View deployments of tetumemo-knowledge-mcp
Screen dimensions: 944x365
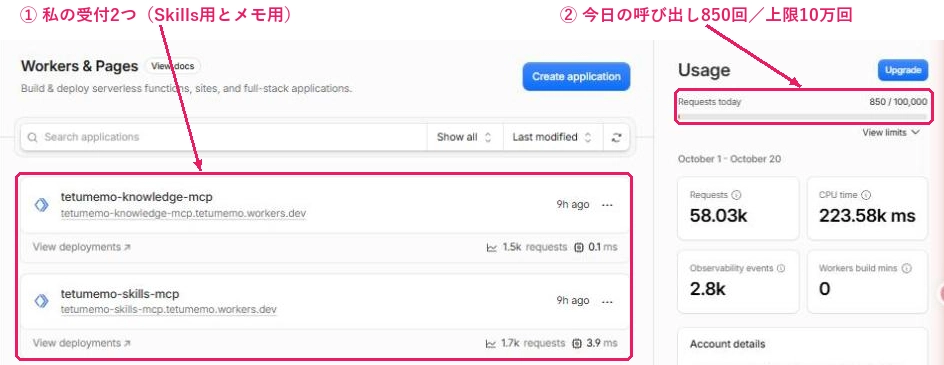coord(82,247)
